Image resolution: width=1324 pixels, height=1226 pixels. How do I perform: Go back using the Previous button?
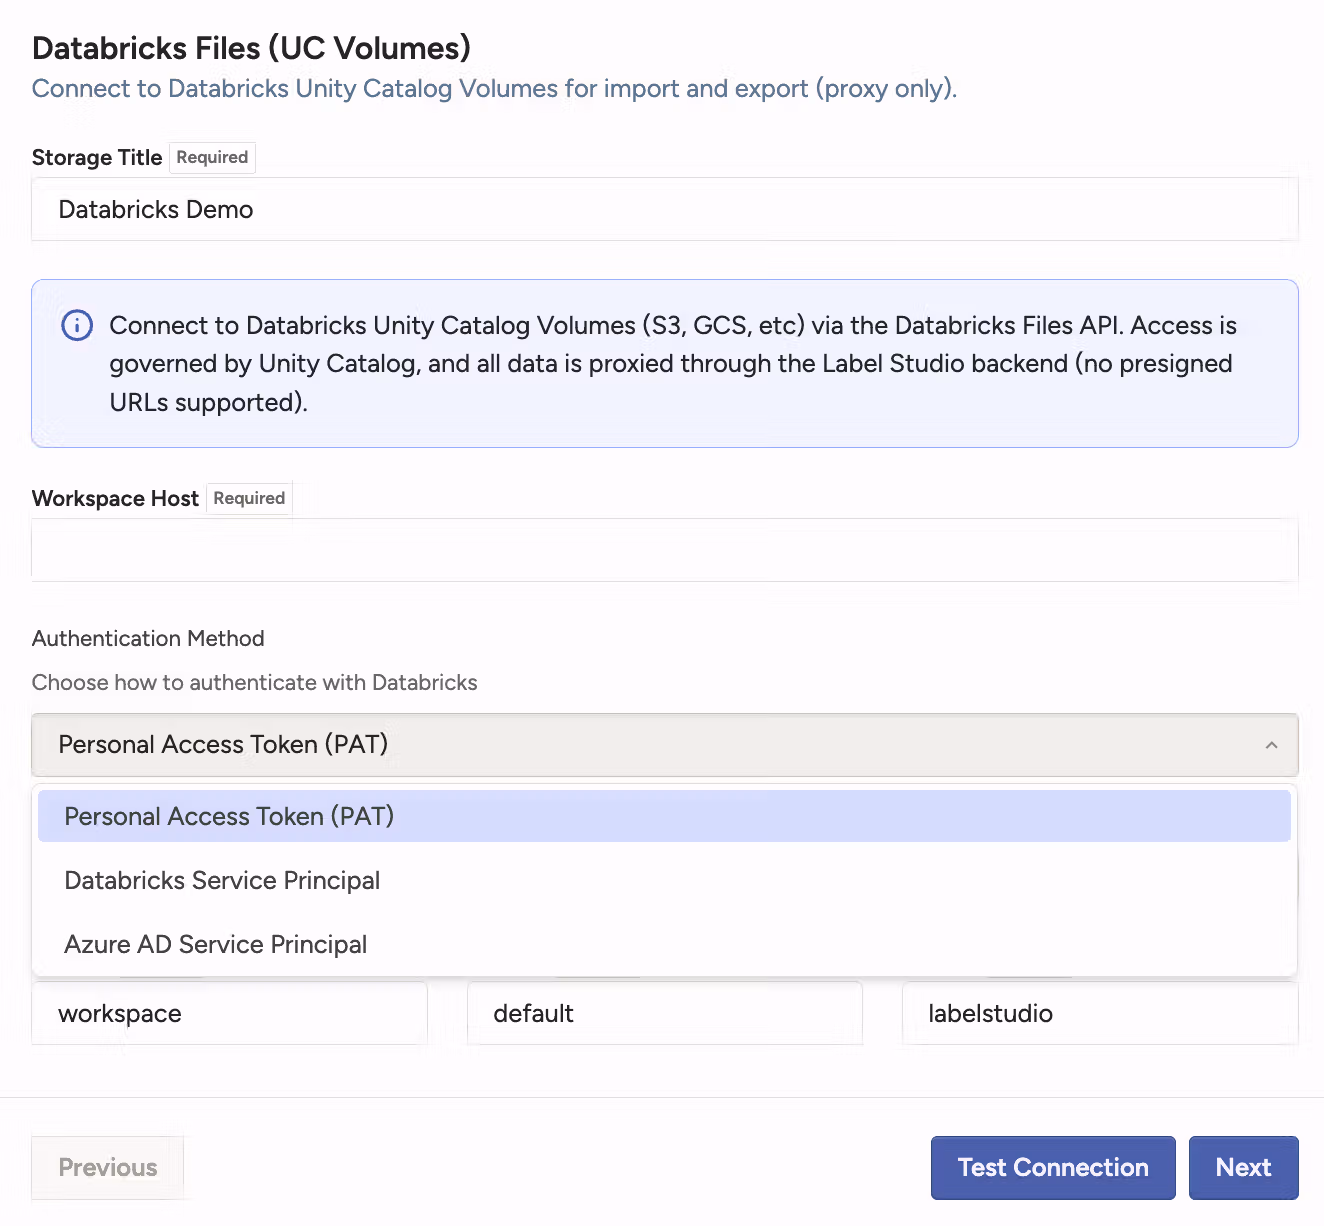coord(108,1167)
